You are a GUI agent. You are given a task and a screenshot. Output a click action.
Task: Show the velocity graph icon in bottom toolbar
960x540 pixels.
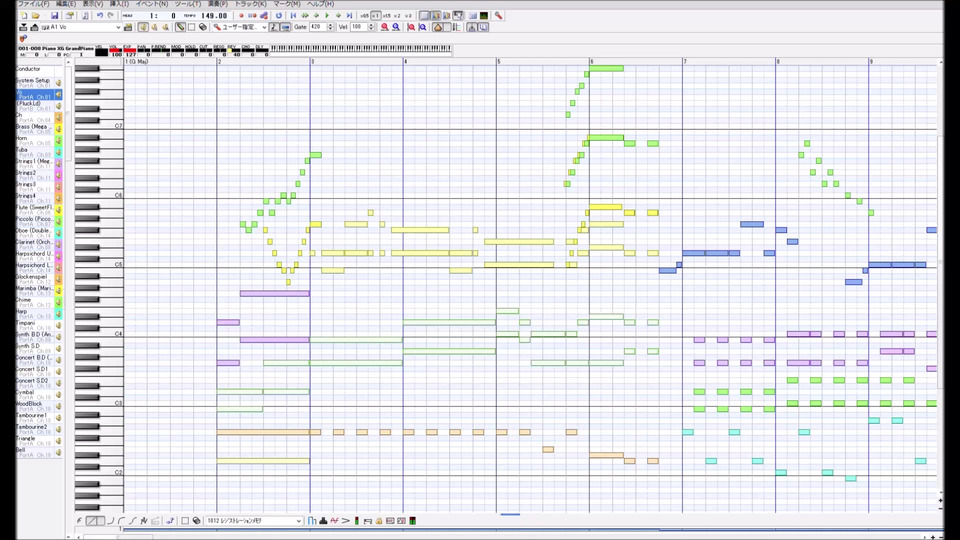pos(312,520)
